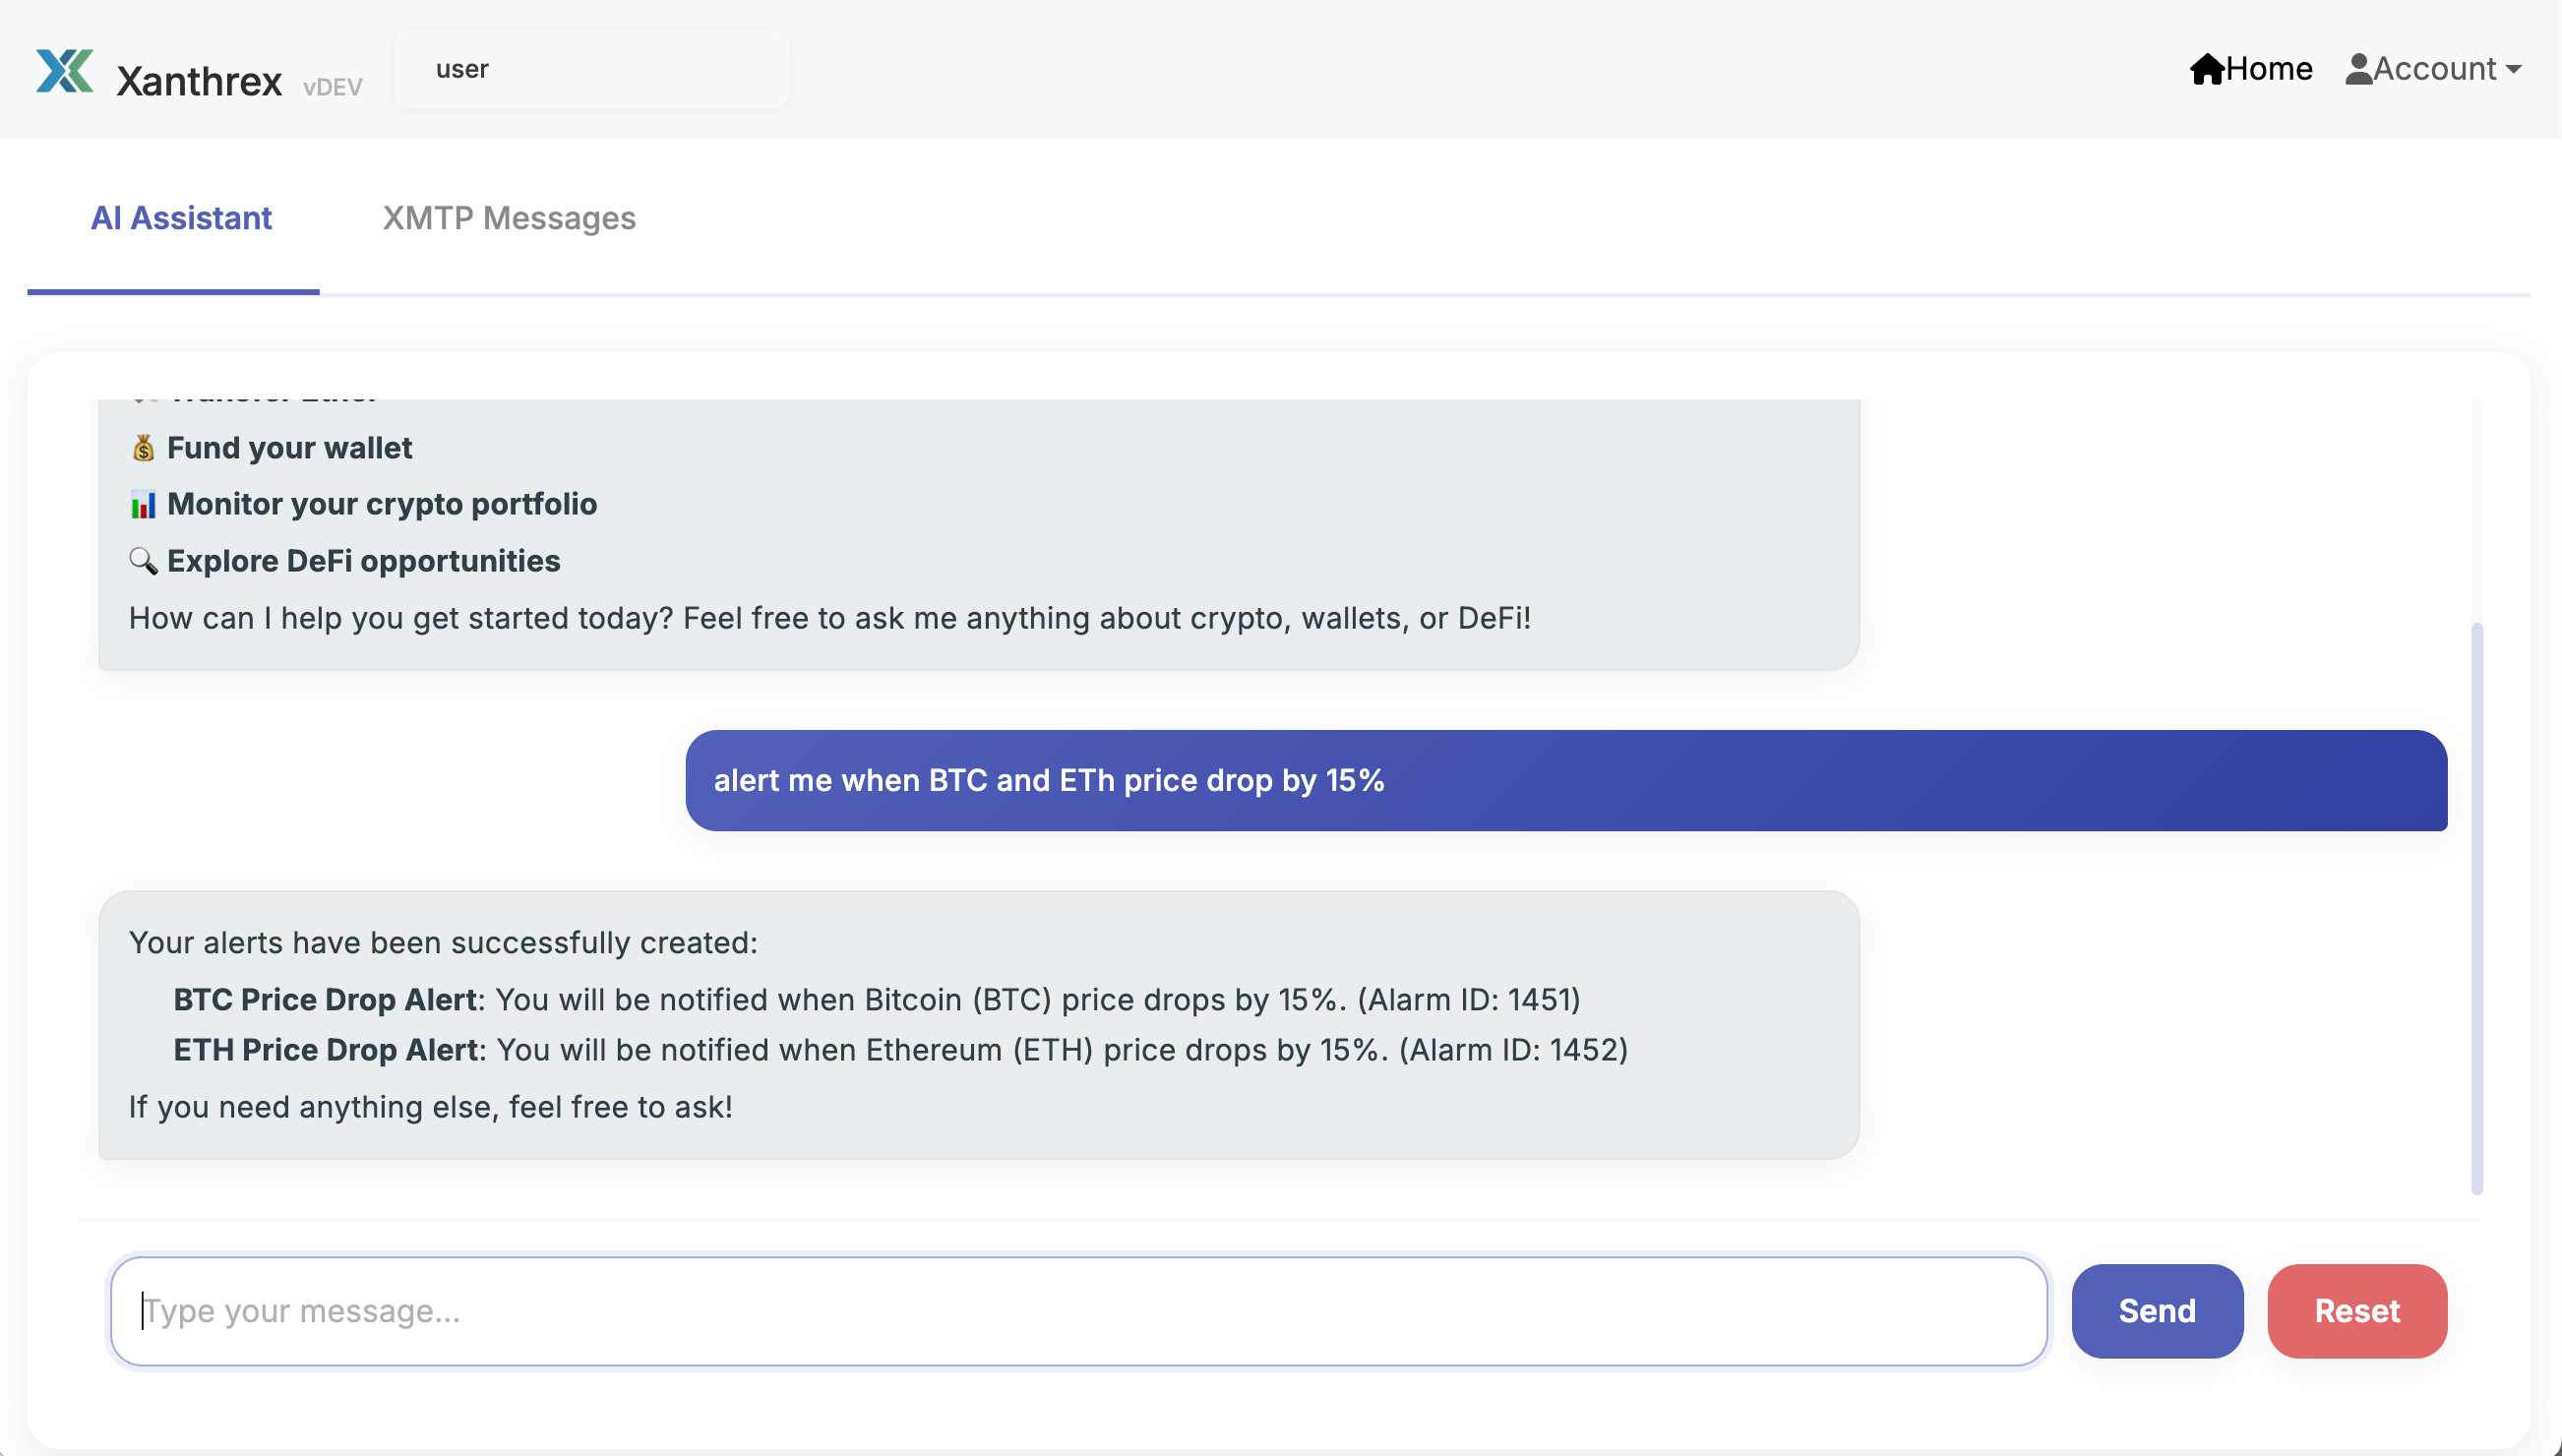
Task: Click the Alarm ID: 1452 text
Action: 1514,1050
